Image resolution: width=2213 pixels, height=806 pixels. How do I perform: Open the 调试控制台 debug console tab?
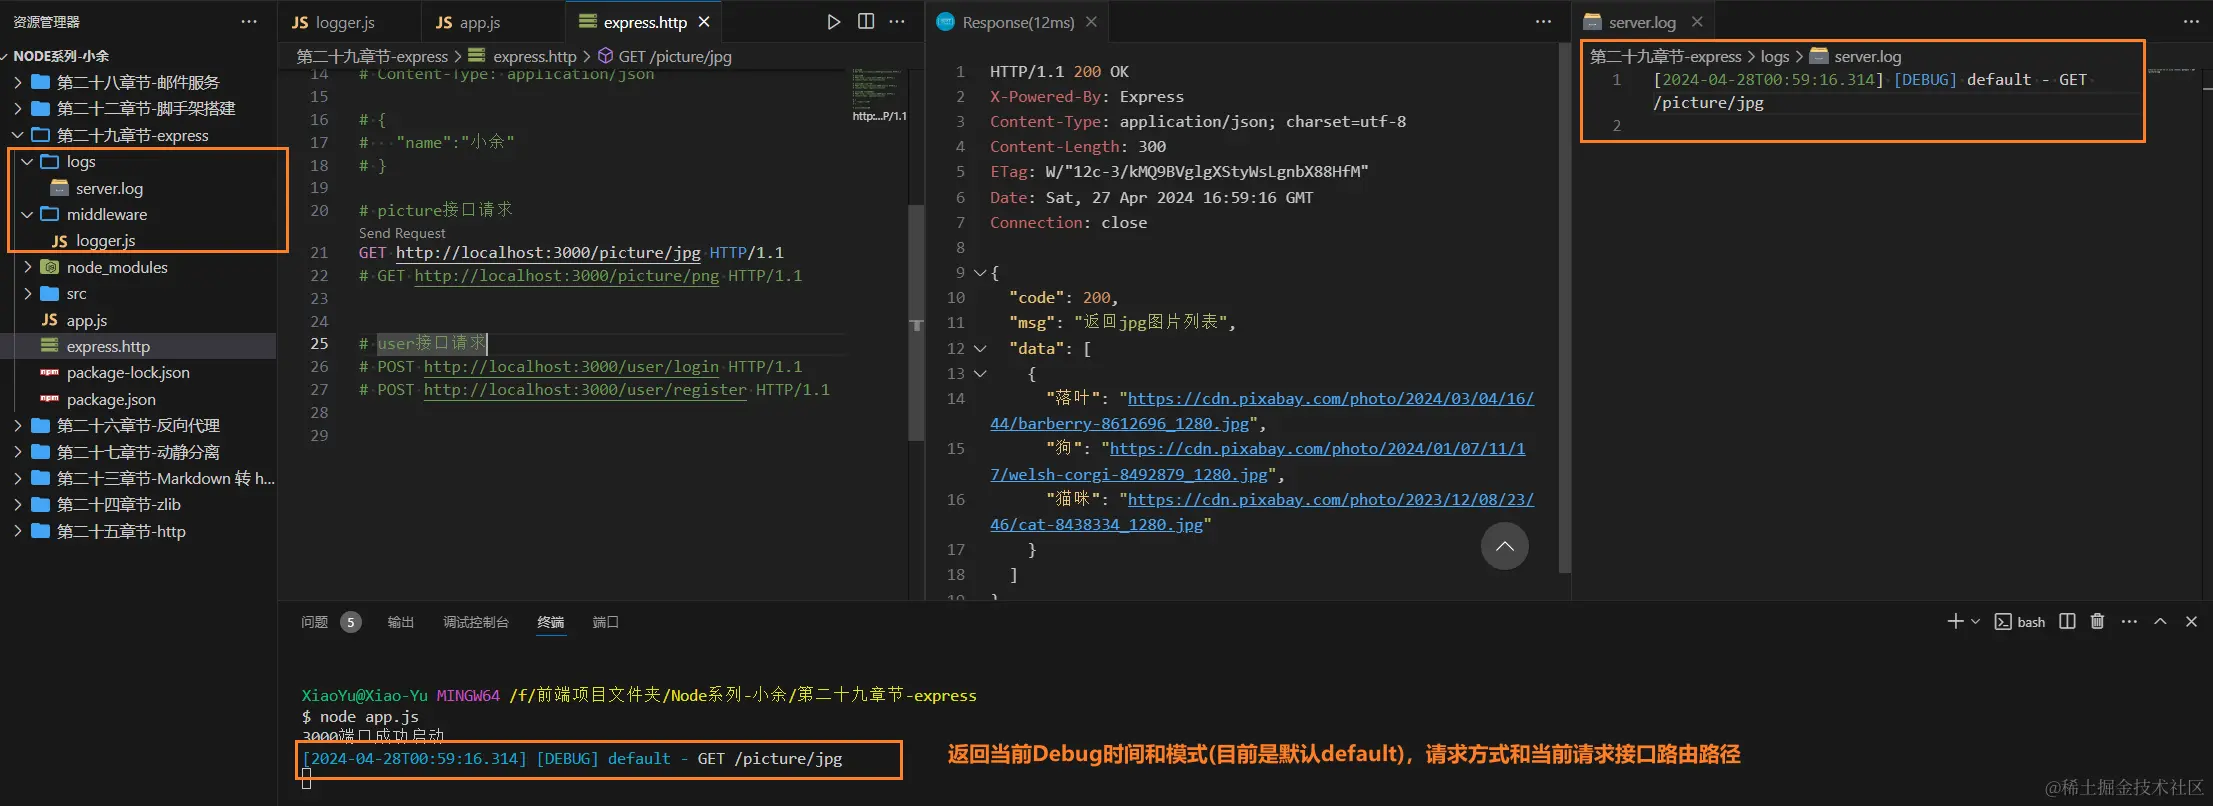pyautogui.click(x=476, y=622)
